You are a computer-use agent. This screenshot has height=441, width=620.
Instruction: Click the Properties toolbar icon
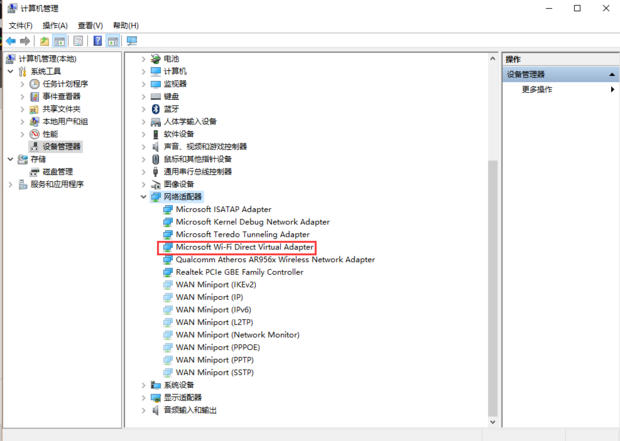[x=78, y=41]
